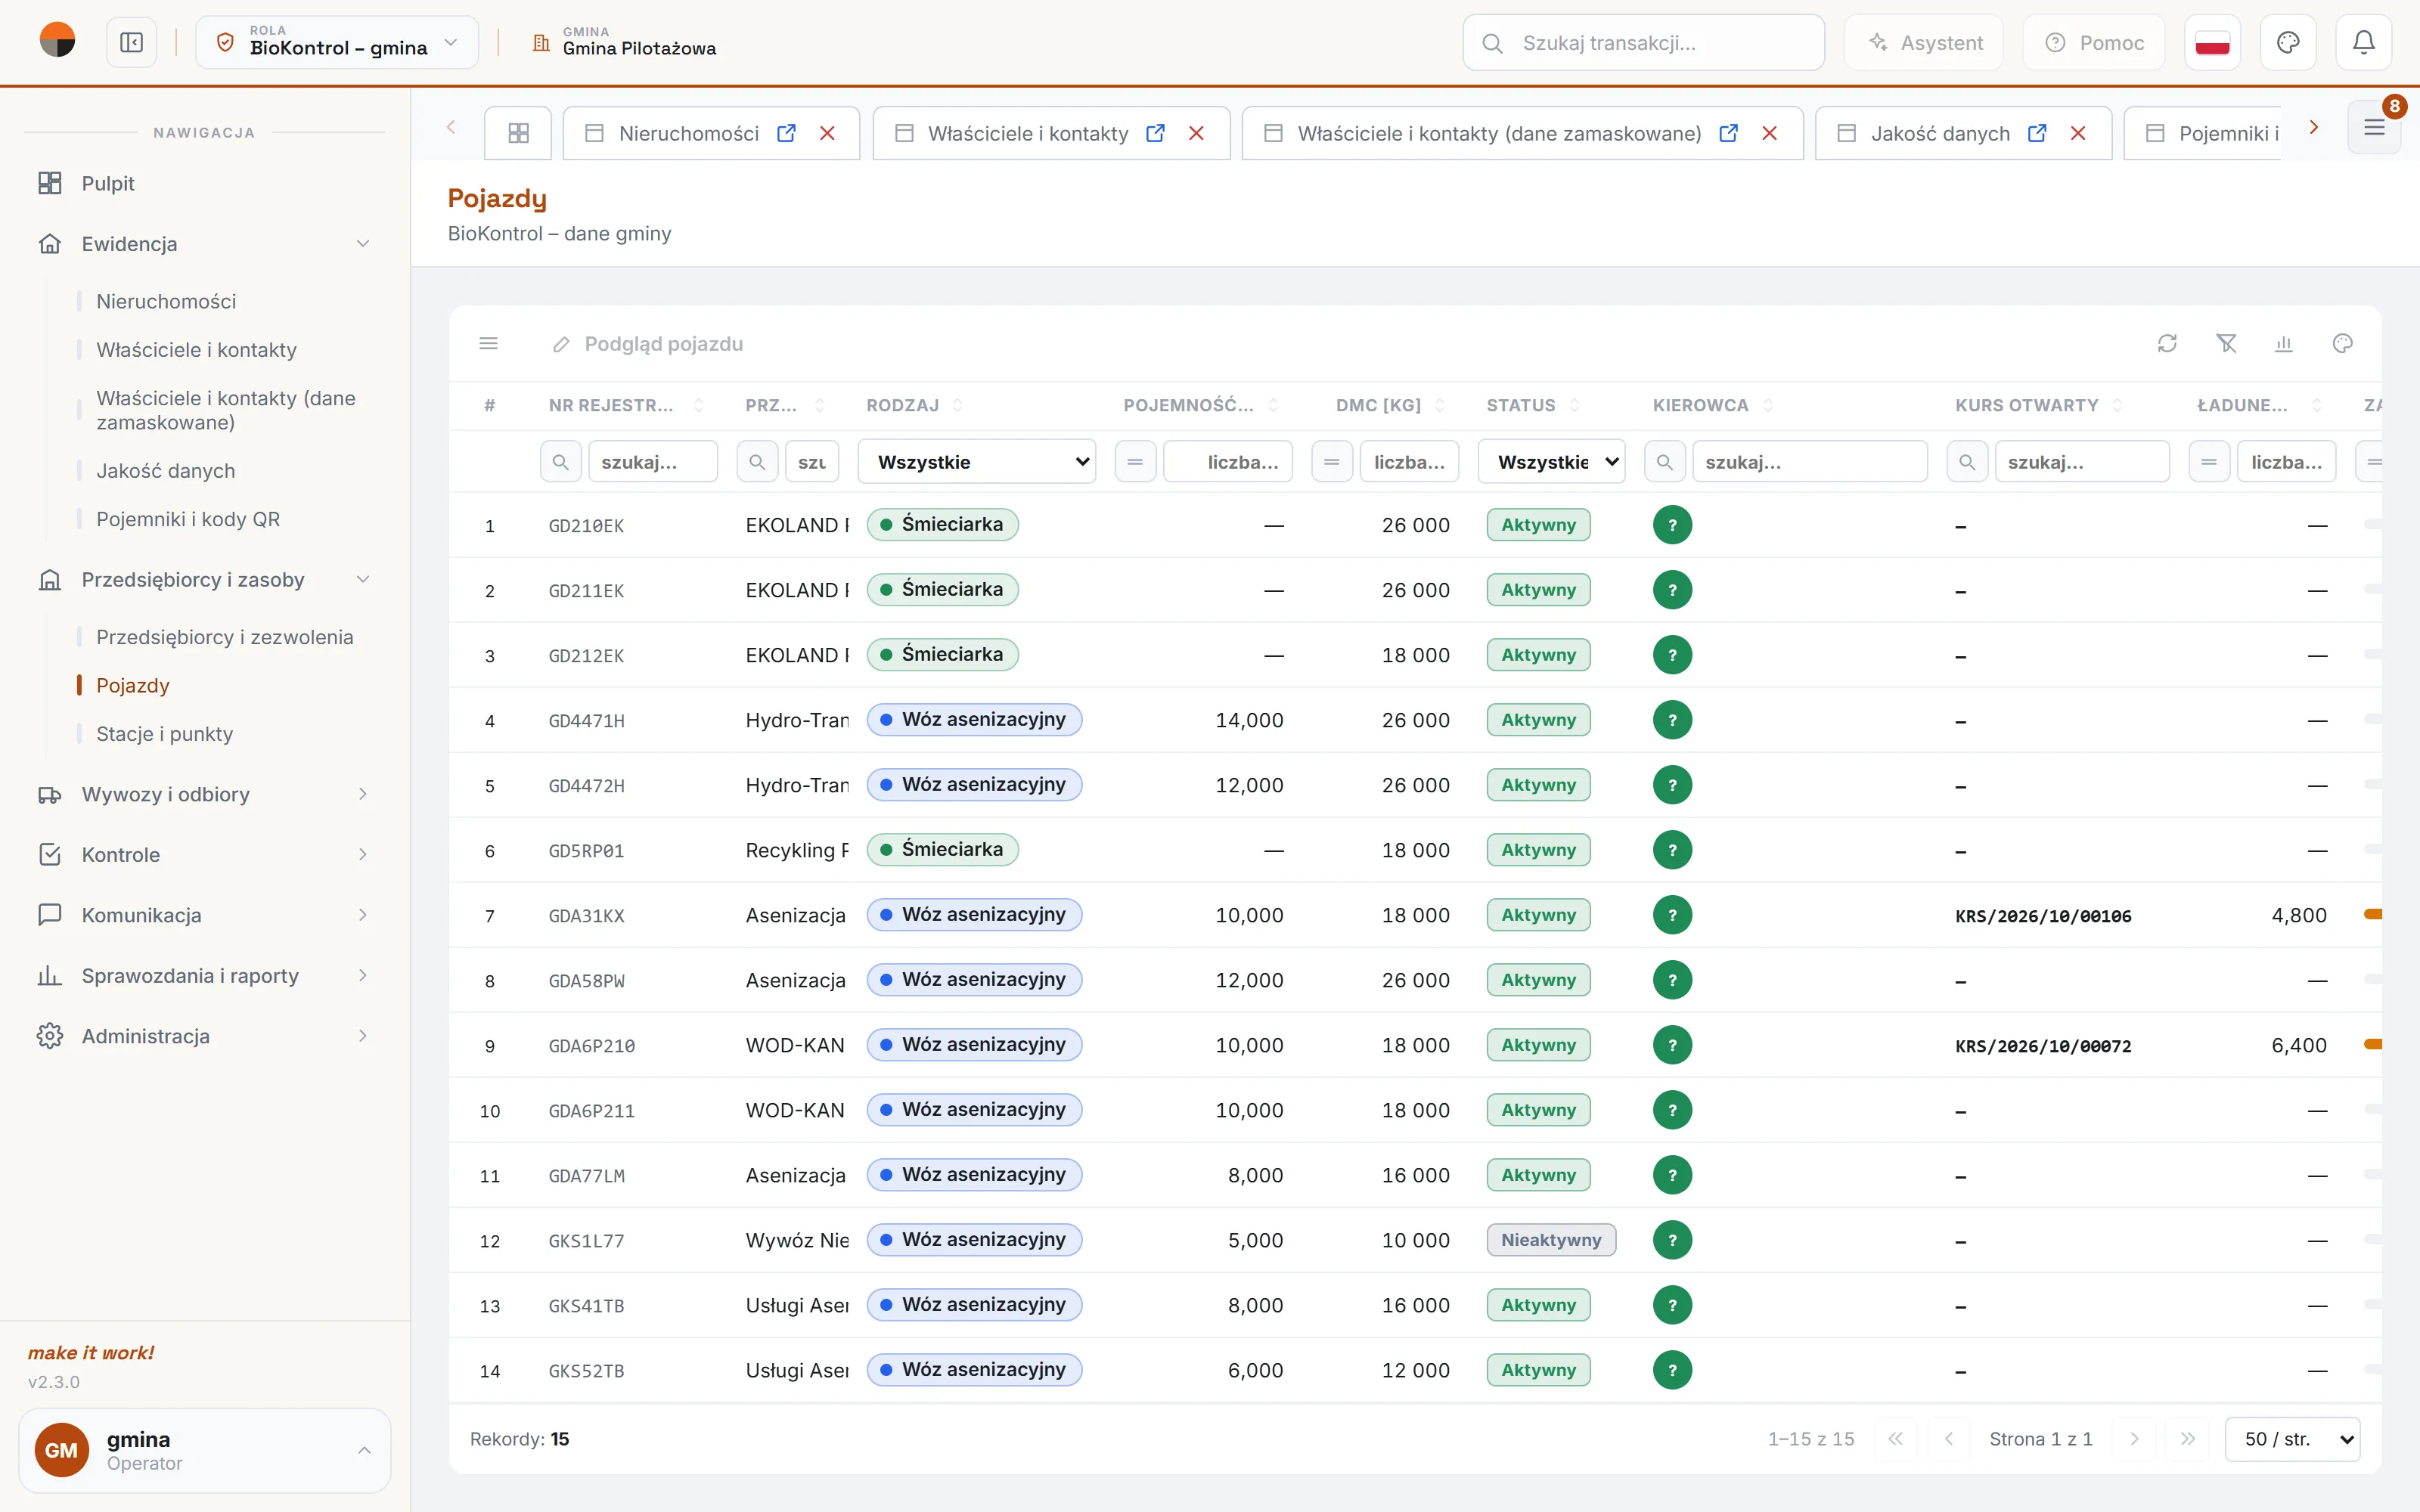Click the Szukaj transakcji search field

[x=1643, y=43]
